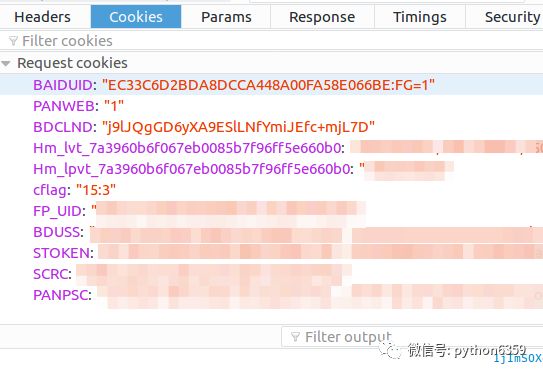
Task: Select the FP_UID cookie entry
Action: click(272, 211)
